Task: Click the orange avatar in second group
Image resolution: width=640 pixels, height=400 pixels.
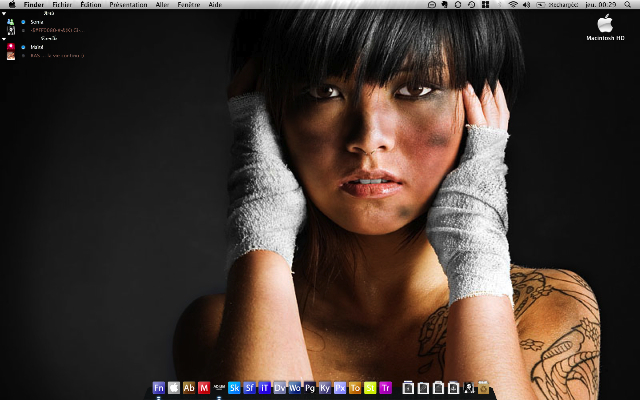Action: pos(11,56)
